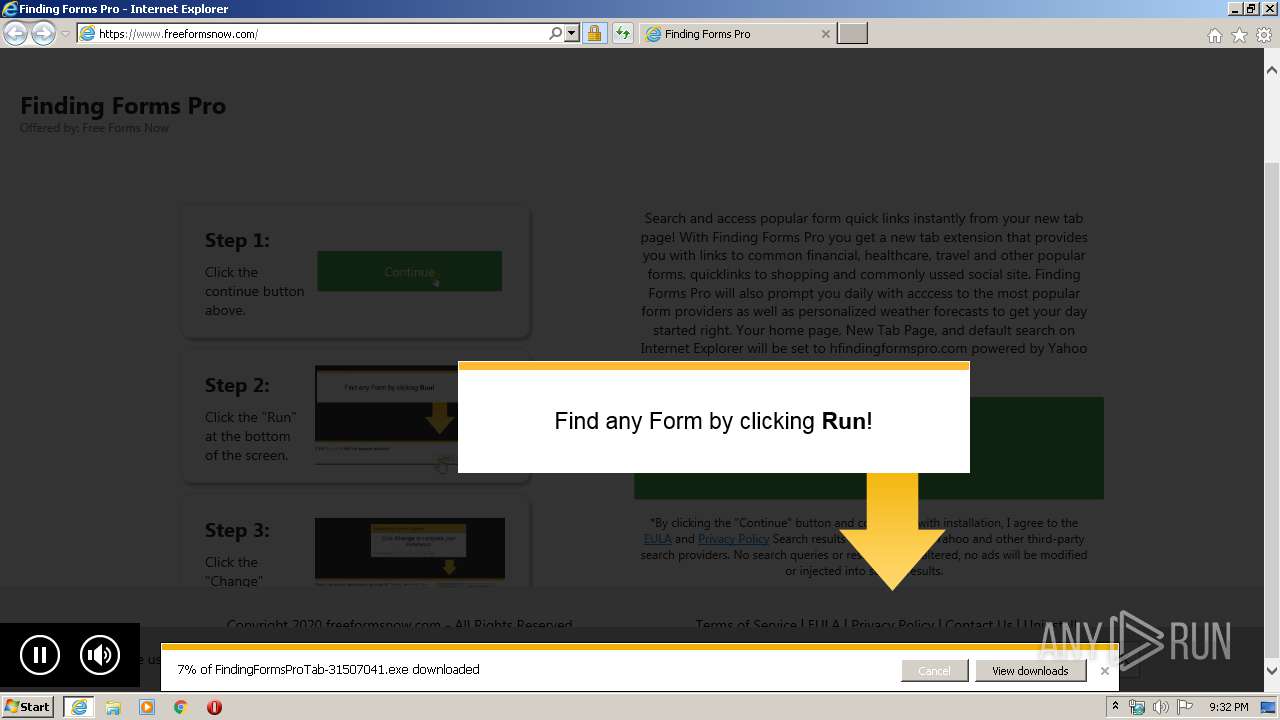Go back with the browser Back arrow

(x=15, y=34)
